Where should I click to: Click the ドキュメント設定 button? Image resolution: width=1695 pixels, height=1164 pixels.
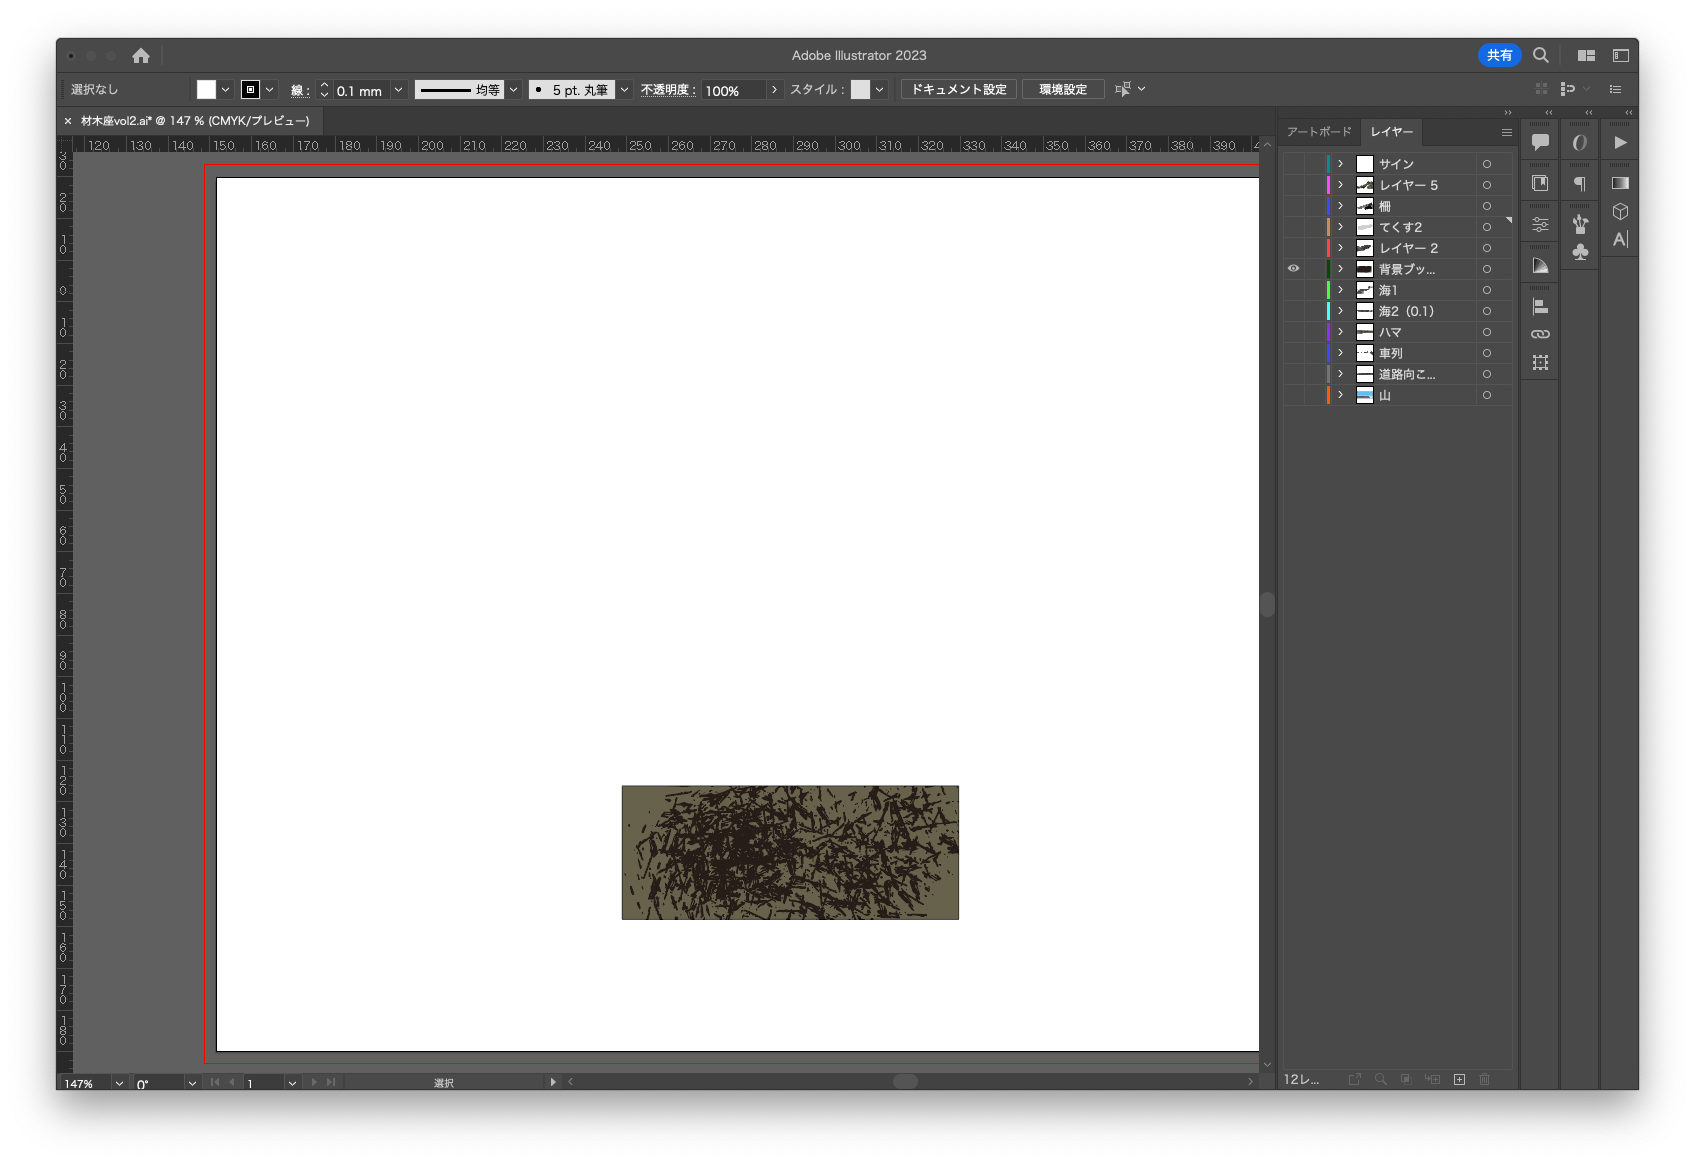tap(958, 90)
